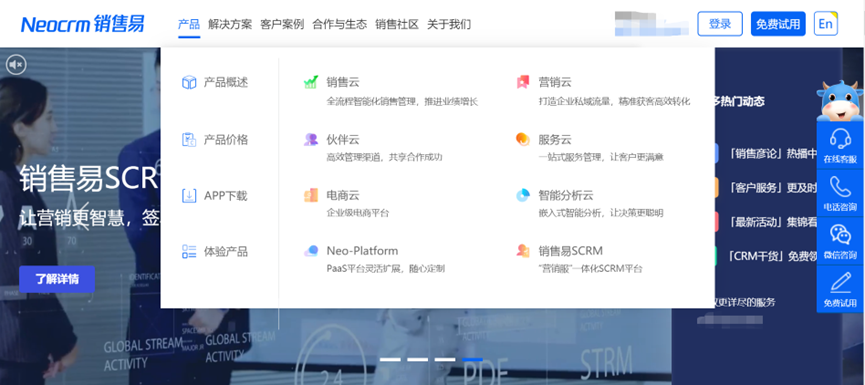Click the purple people icon for 伙伴云
This screenshot has width=865, height=385.
pyautogui.click(x=311, y=140)
